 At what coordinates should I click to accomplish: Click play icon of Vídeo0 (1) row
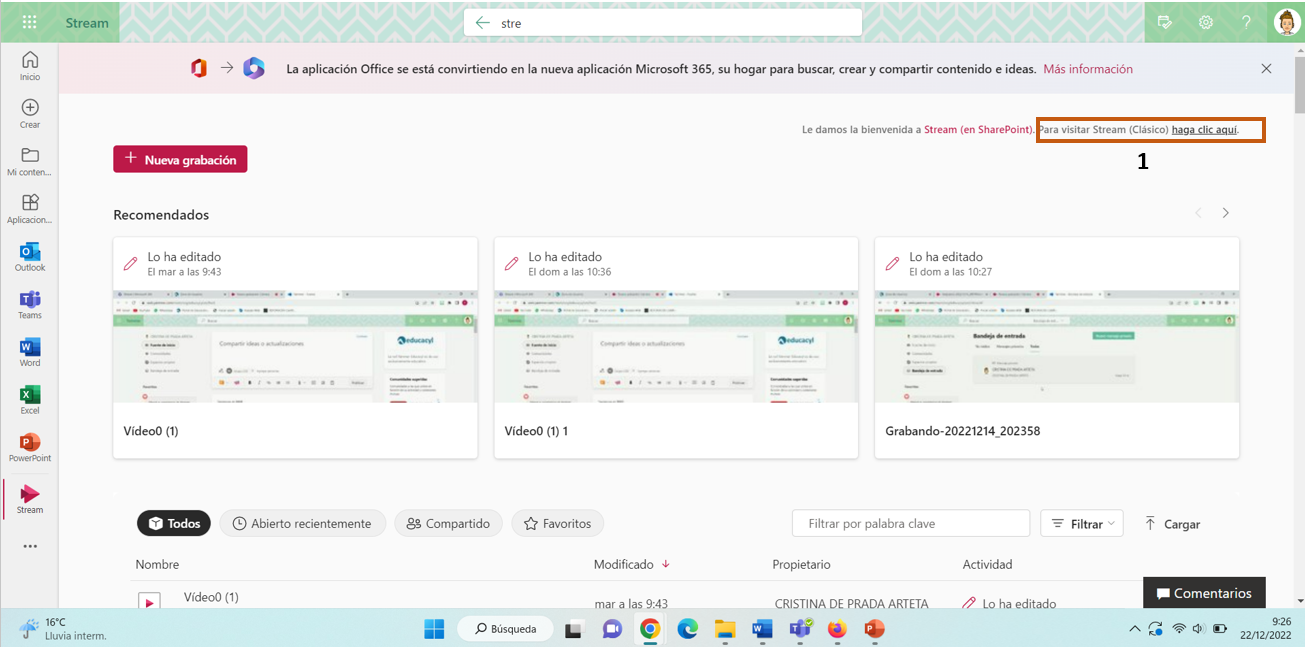pyautogui.click(x=149, y=602)
